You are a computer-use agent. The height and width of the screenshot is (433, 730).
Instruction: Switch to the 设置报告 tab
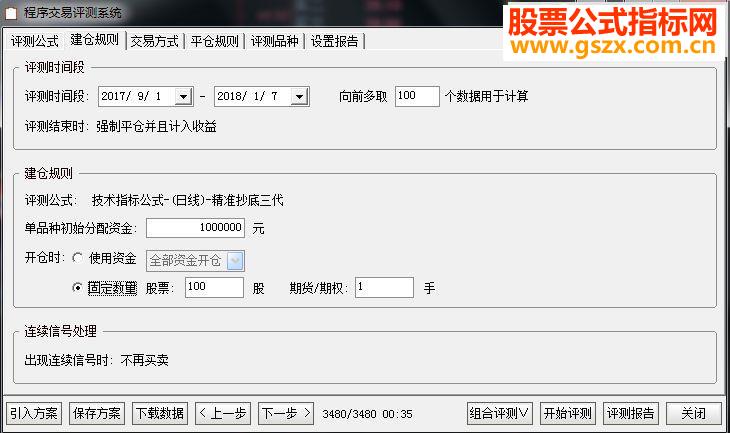point(335,41)
